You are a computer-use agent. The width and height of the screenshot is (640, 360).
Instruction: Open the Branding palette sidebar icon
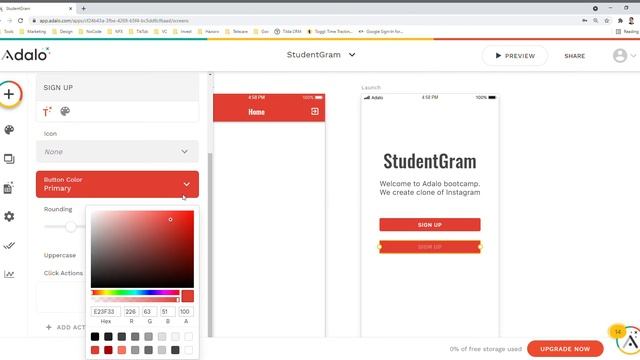tap(9, 130)
